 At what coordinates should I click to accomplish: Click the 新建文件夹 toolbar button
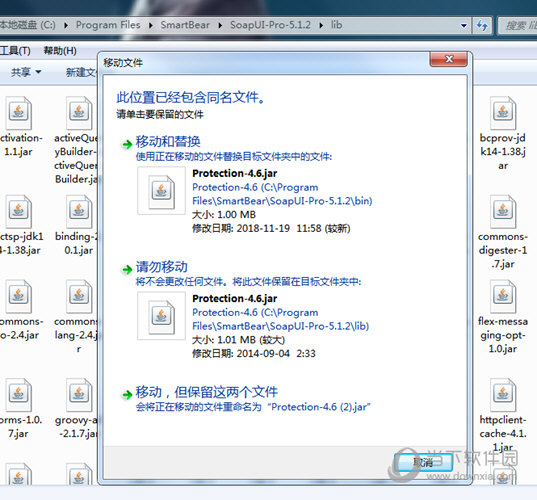pos(82,72)
